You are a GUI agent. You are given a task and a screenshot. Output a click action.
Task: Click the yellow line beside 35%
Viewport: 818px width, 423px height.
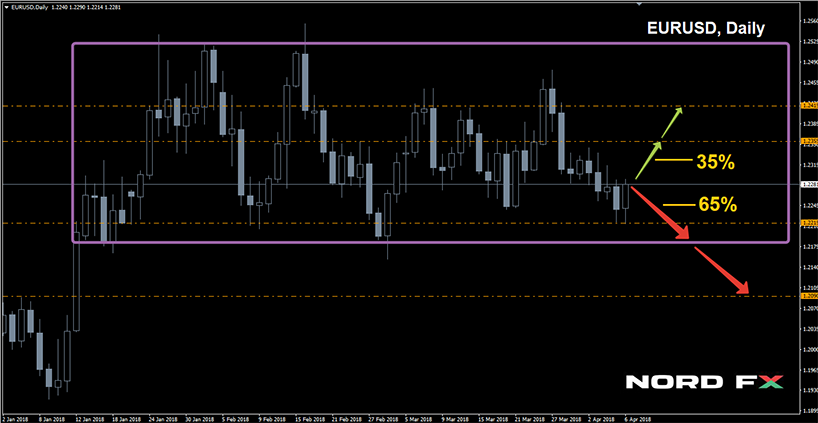[x=677, y=160]
